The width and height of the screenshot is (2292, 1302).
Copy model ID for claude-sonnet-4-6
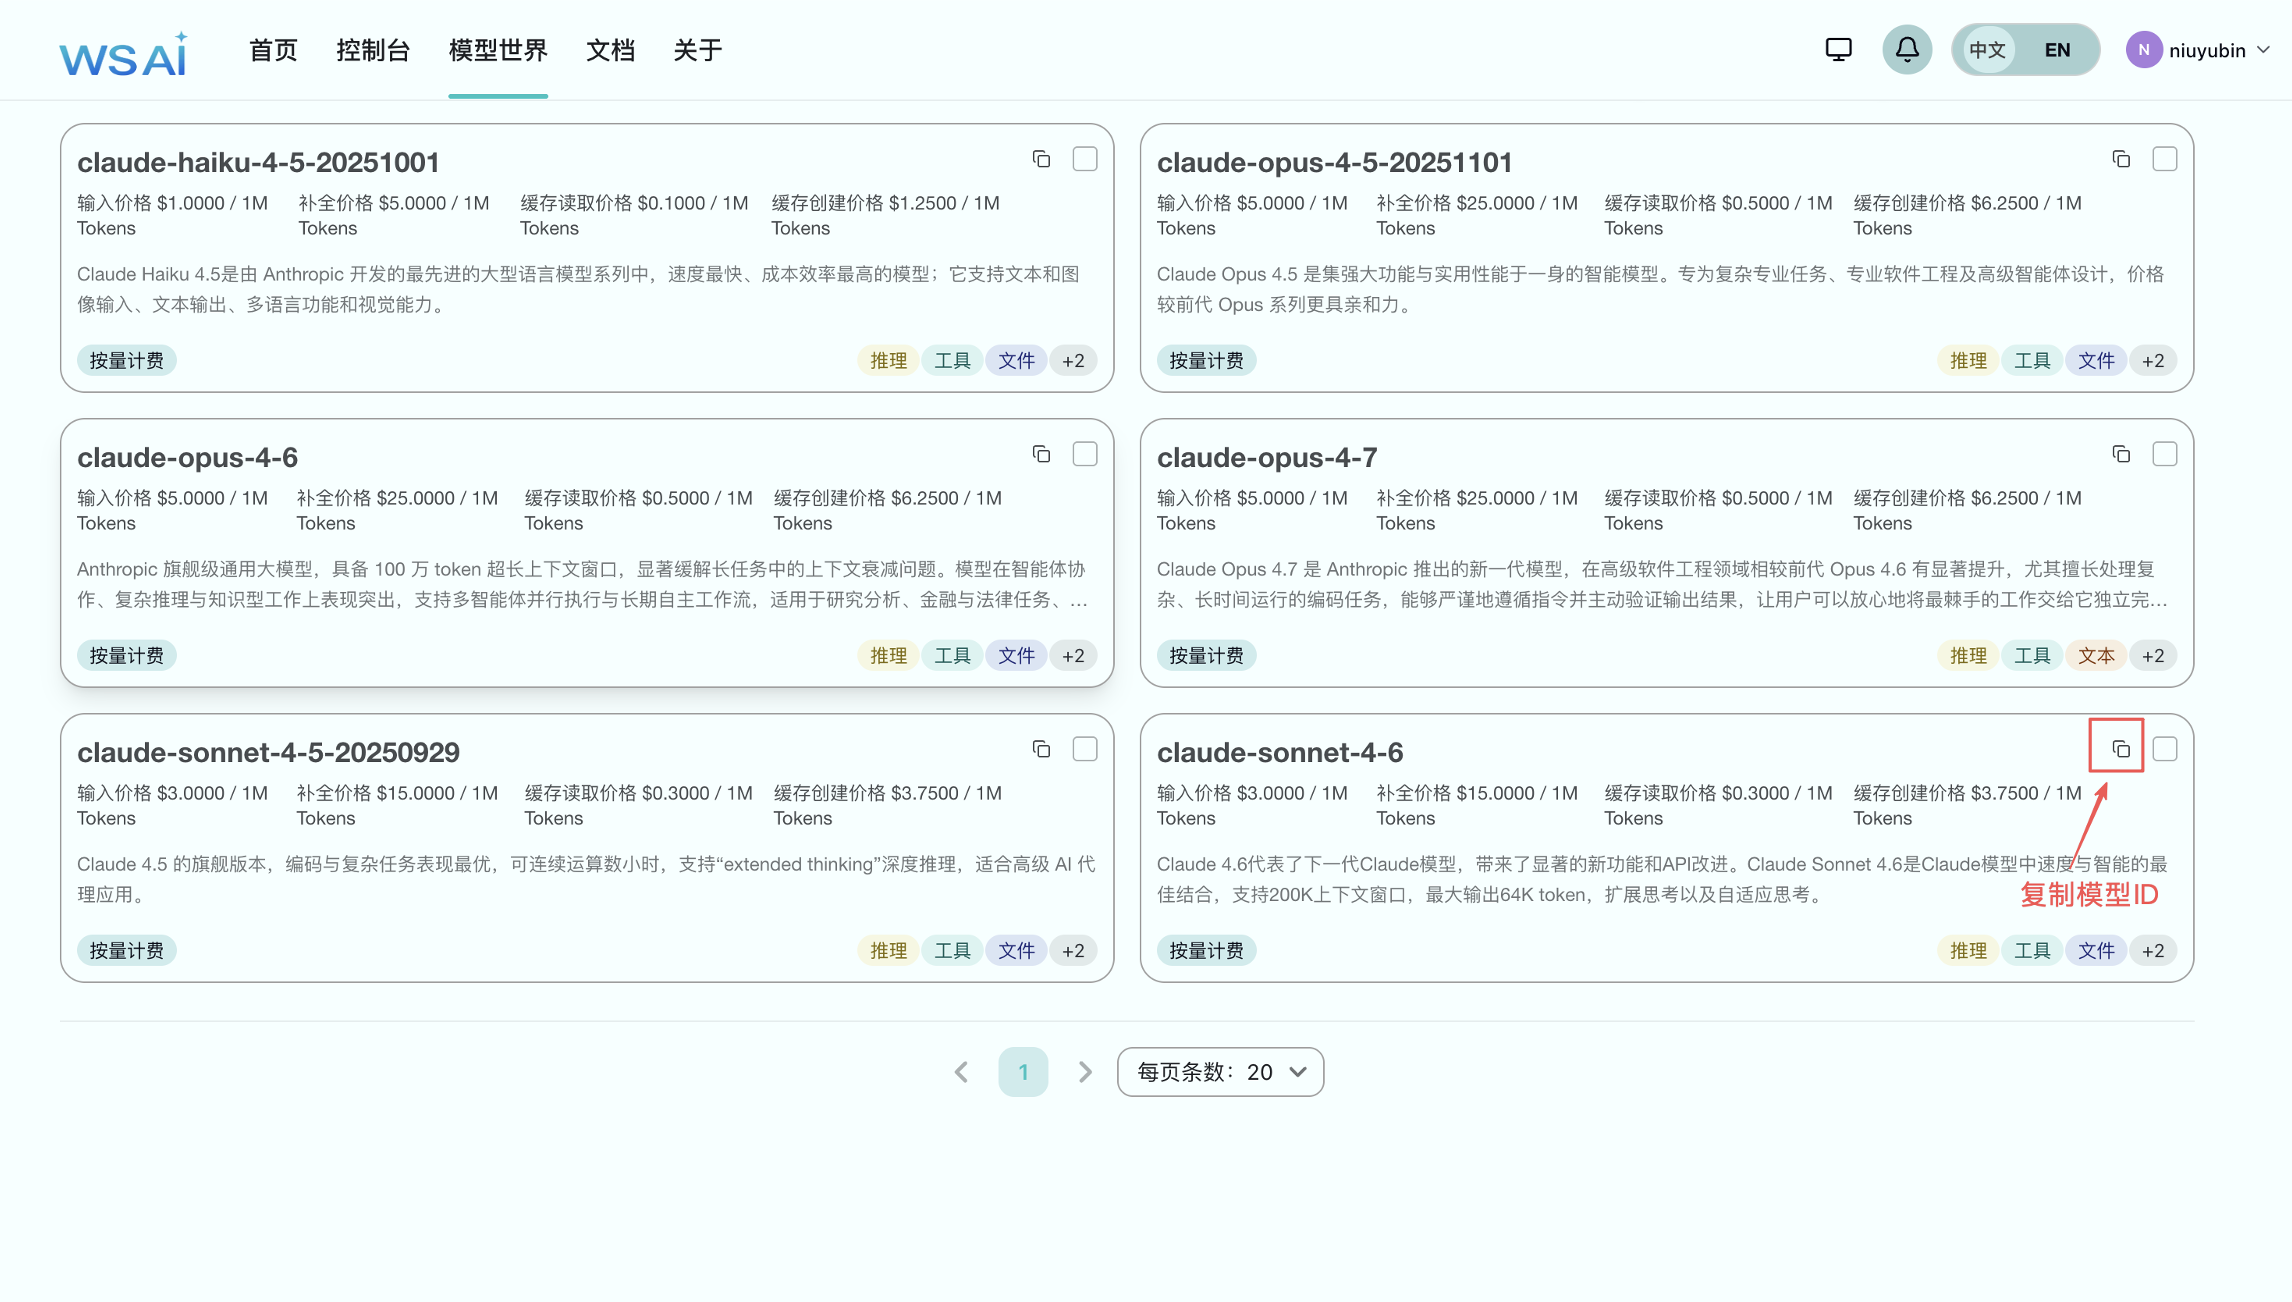tap(2121, 749)
